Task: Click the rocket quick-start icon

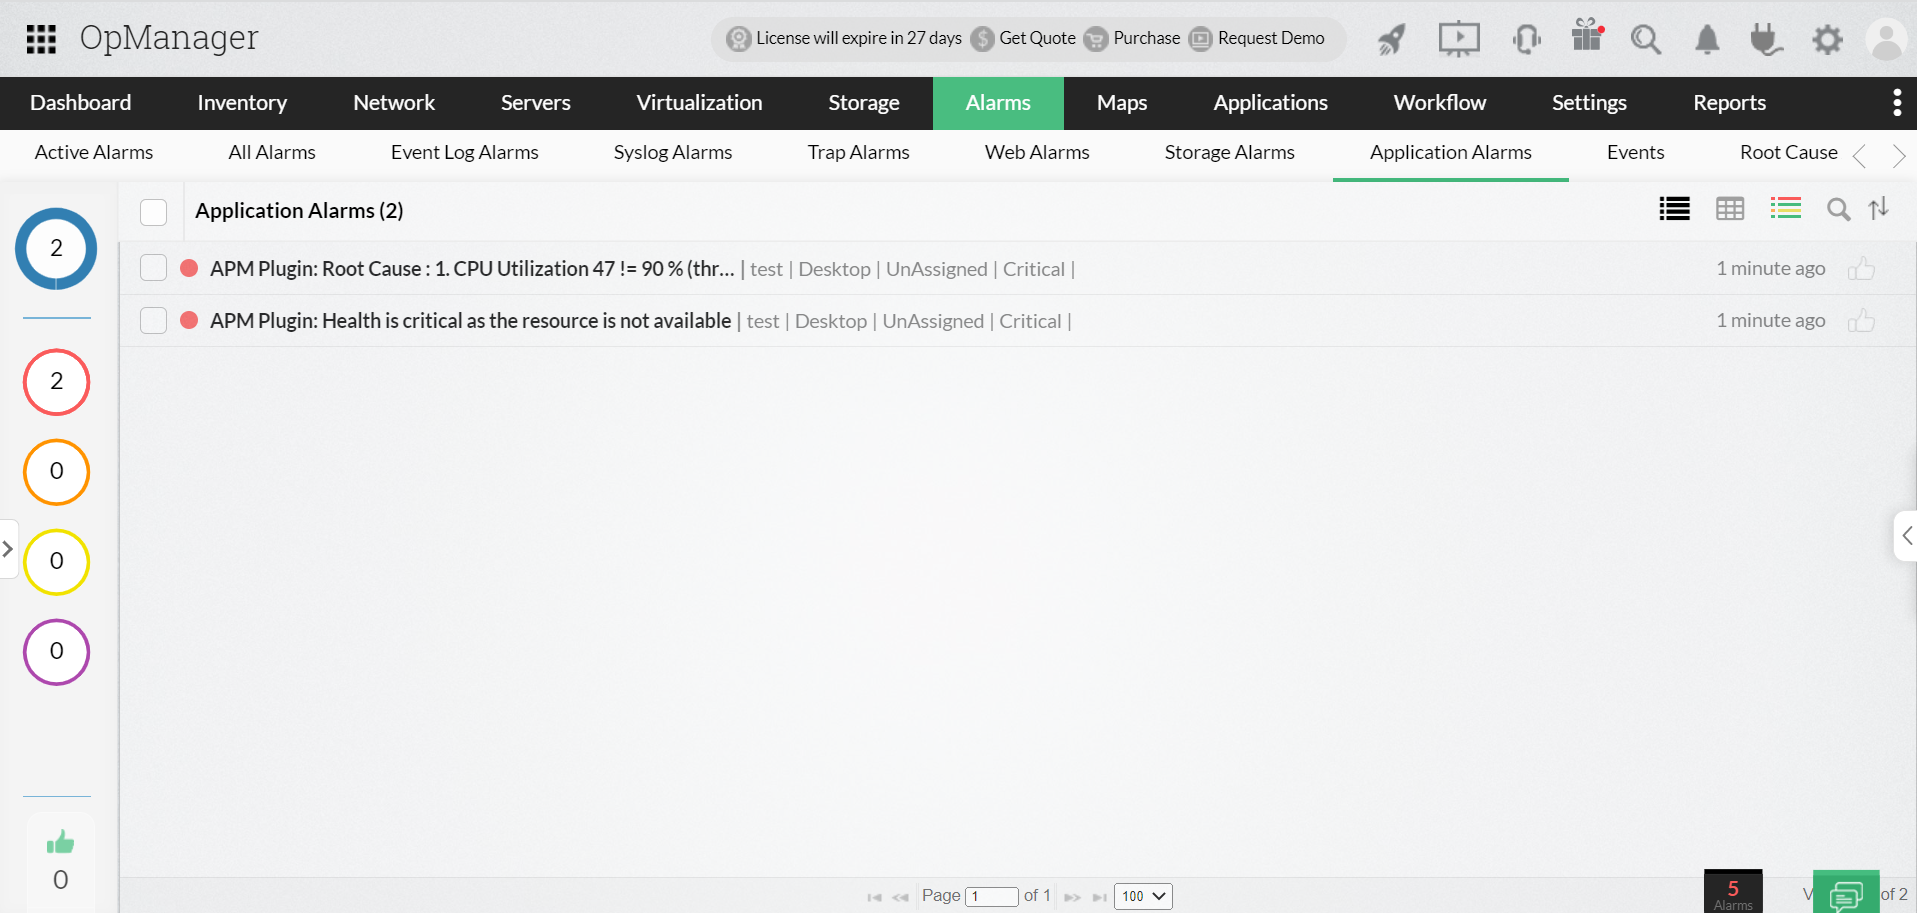Action: pyautogui.click(x=1392, y=39)
